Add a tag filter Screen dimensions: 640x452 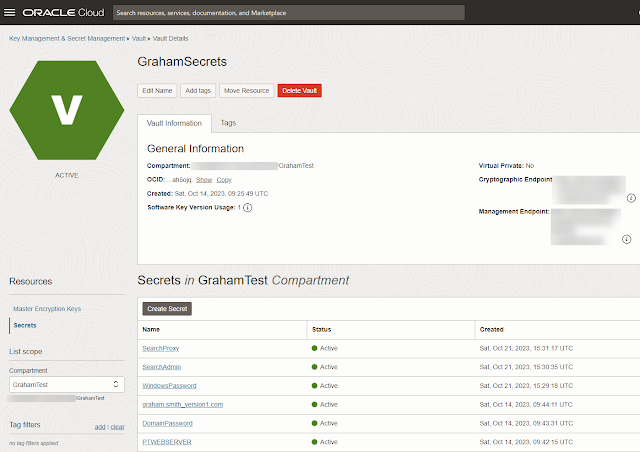tap(100, 427)
